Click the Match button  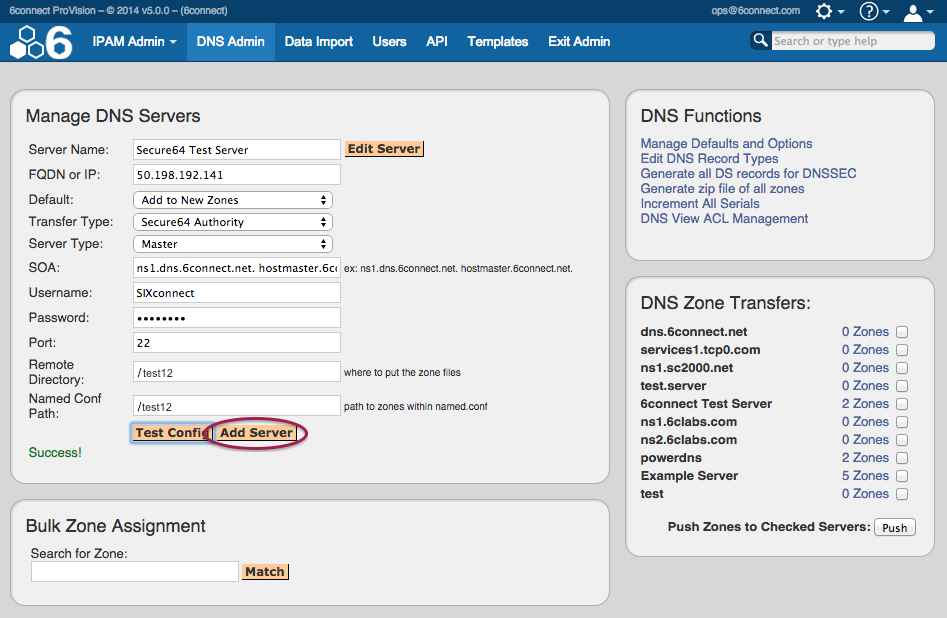click(x=265, y=571)
